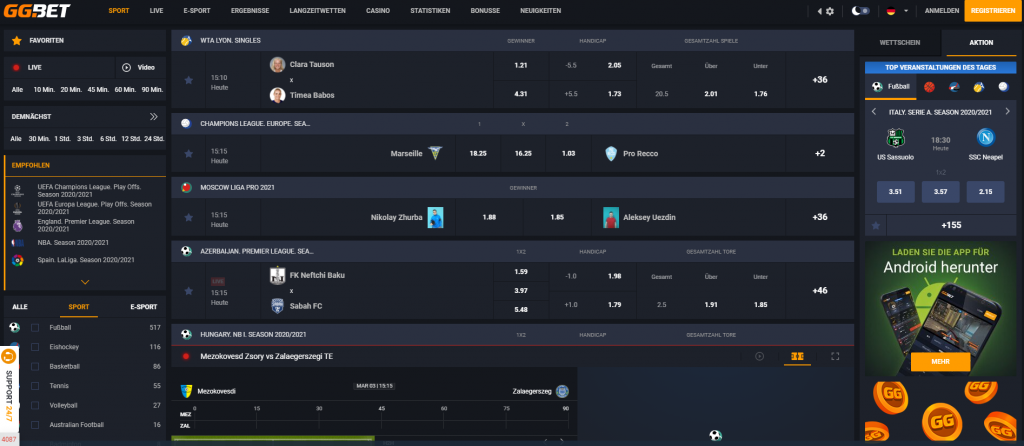Check the Tennis checkbox

pos(35,386)
